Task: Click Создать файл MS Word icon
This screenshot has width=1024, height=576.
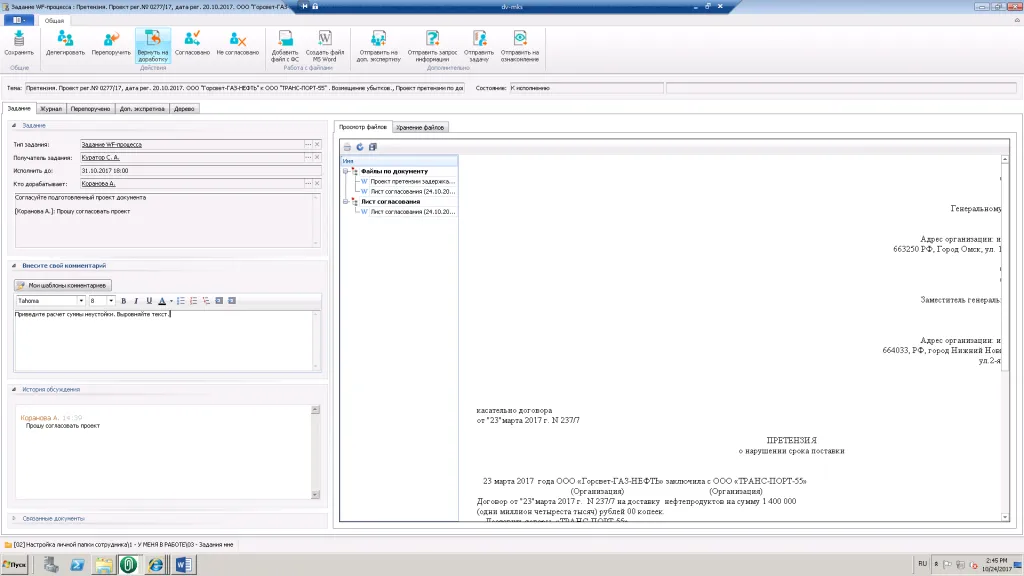Action: click(325, 42)
